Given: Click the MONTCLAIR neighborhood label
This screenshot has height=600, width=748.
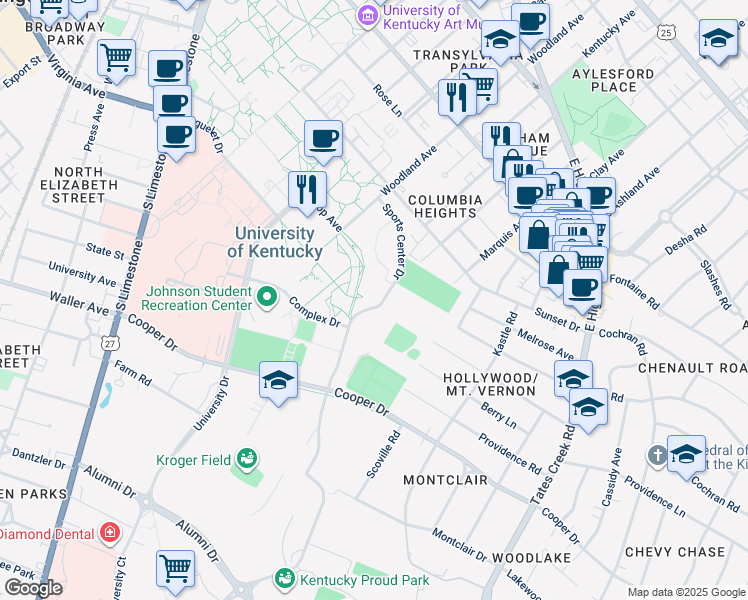Looking at the screenshot, I should tap(446, 480).
